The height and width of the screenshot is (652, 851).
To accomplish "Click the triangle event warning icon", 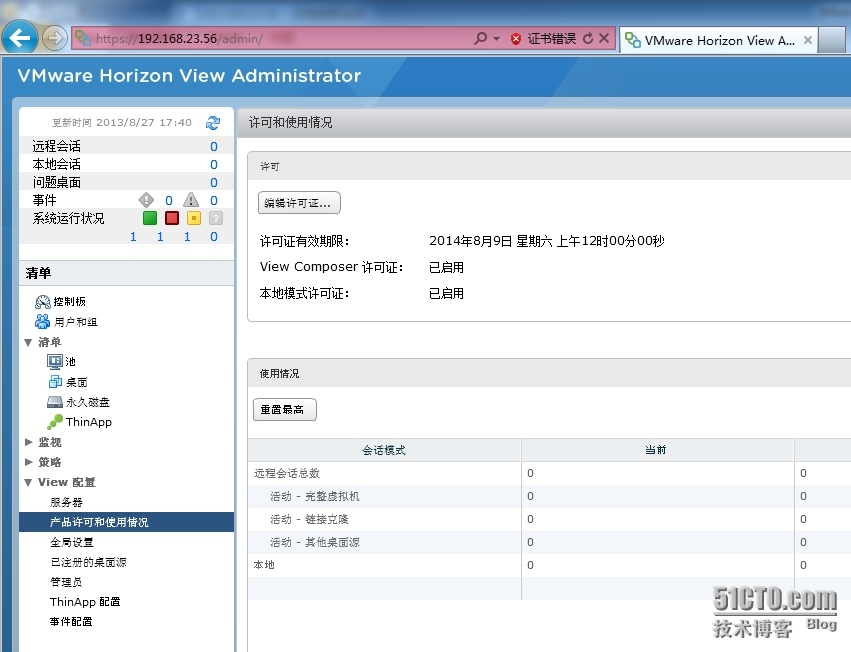I will click(x=191, y=200).
